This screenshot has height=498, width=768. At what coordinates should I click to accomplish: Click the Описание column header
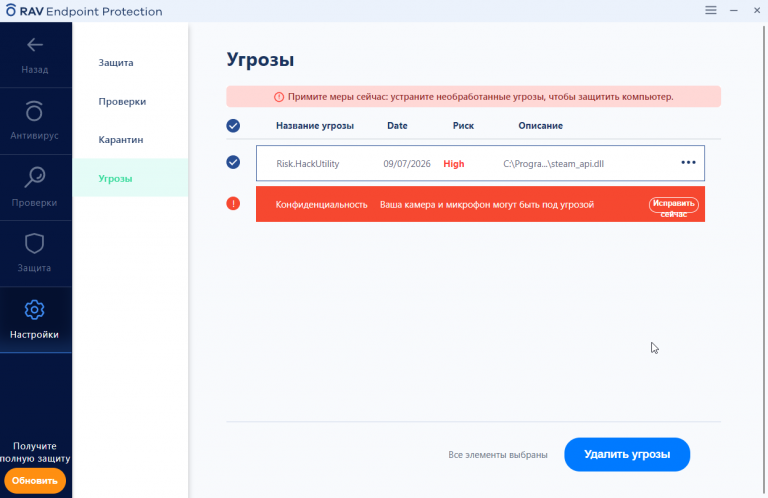pos(541,126)
